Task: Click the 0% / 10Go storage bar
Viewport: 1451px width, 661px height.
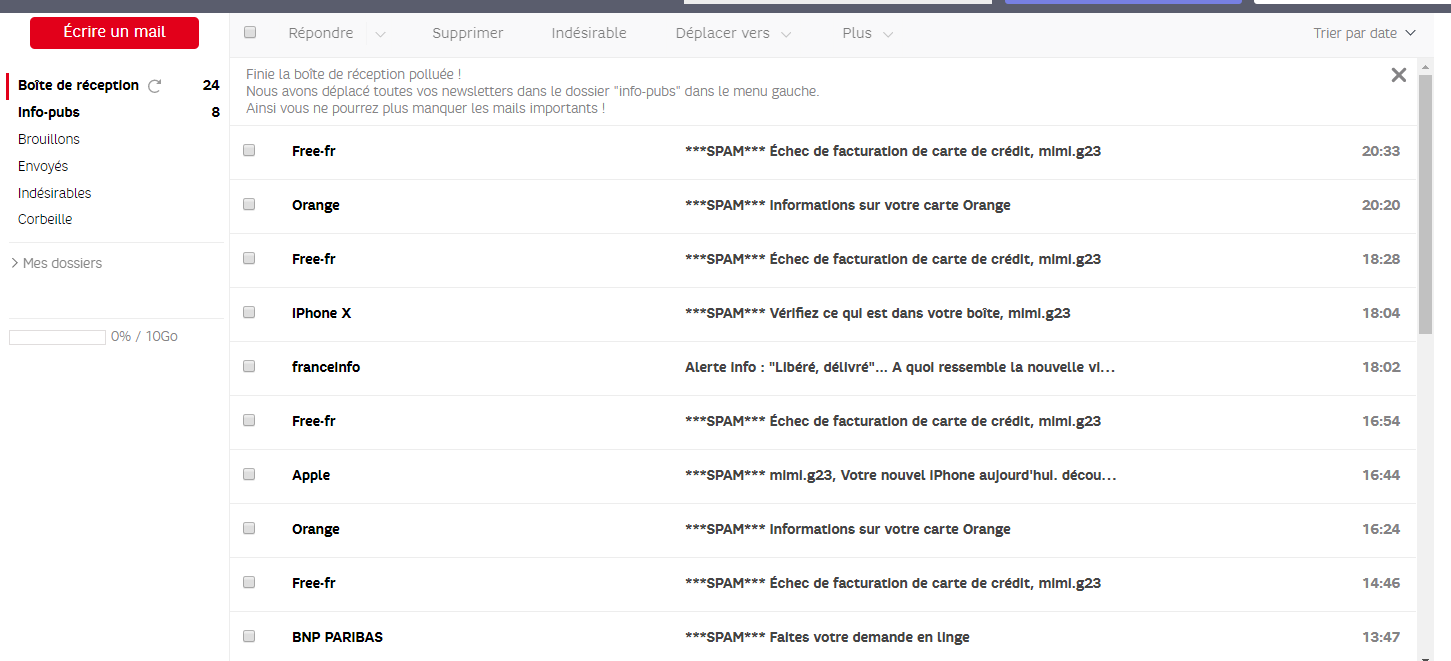Action: tap(57, 336)
